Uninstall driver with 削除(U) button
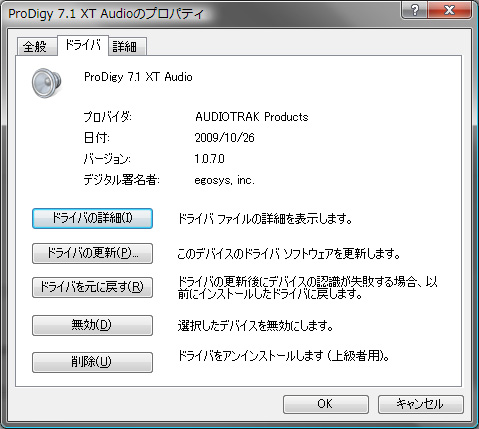This screenshot has width=479, height=429. pos(92,362)
